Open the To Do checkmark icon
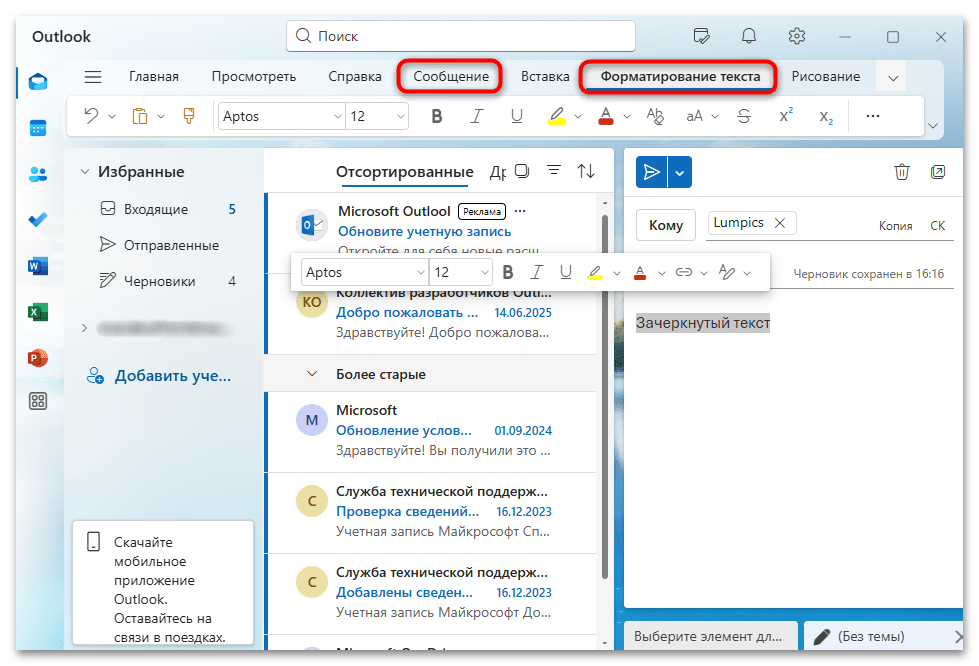Viewport: 979px width, 666px height. coord(38,220)
